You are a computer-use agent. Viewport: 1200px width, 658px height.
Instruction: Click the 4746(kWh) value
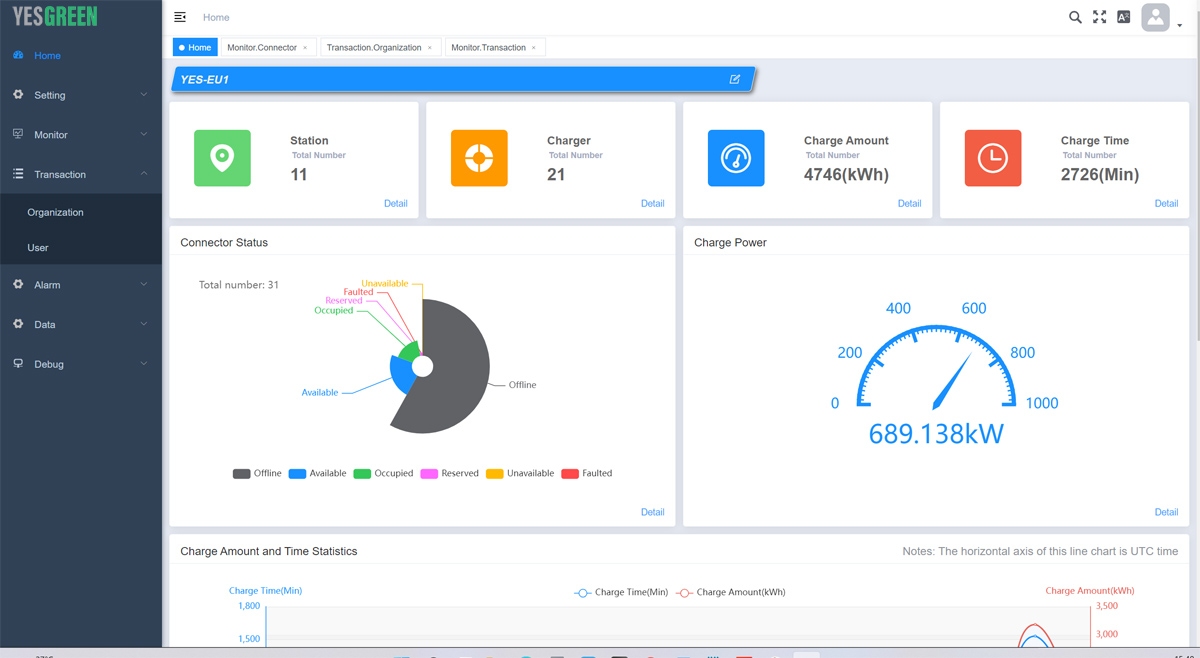846,174
